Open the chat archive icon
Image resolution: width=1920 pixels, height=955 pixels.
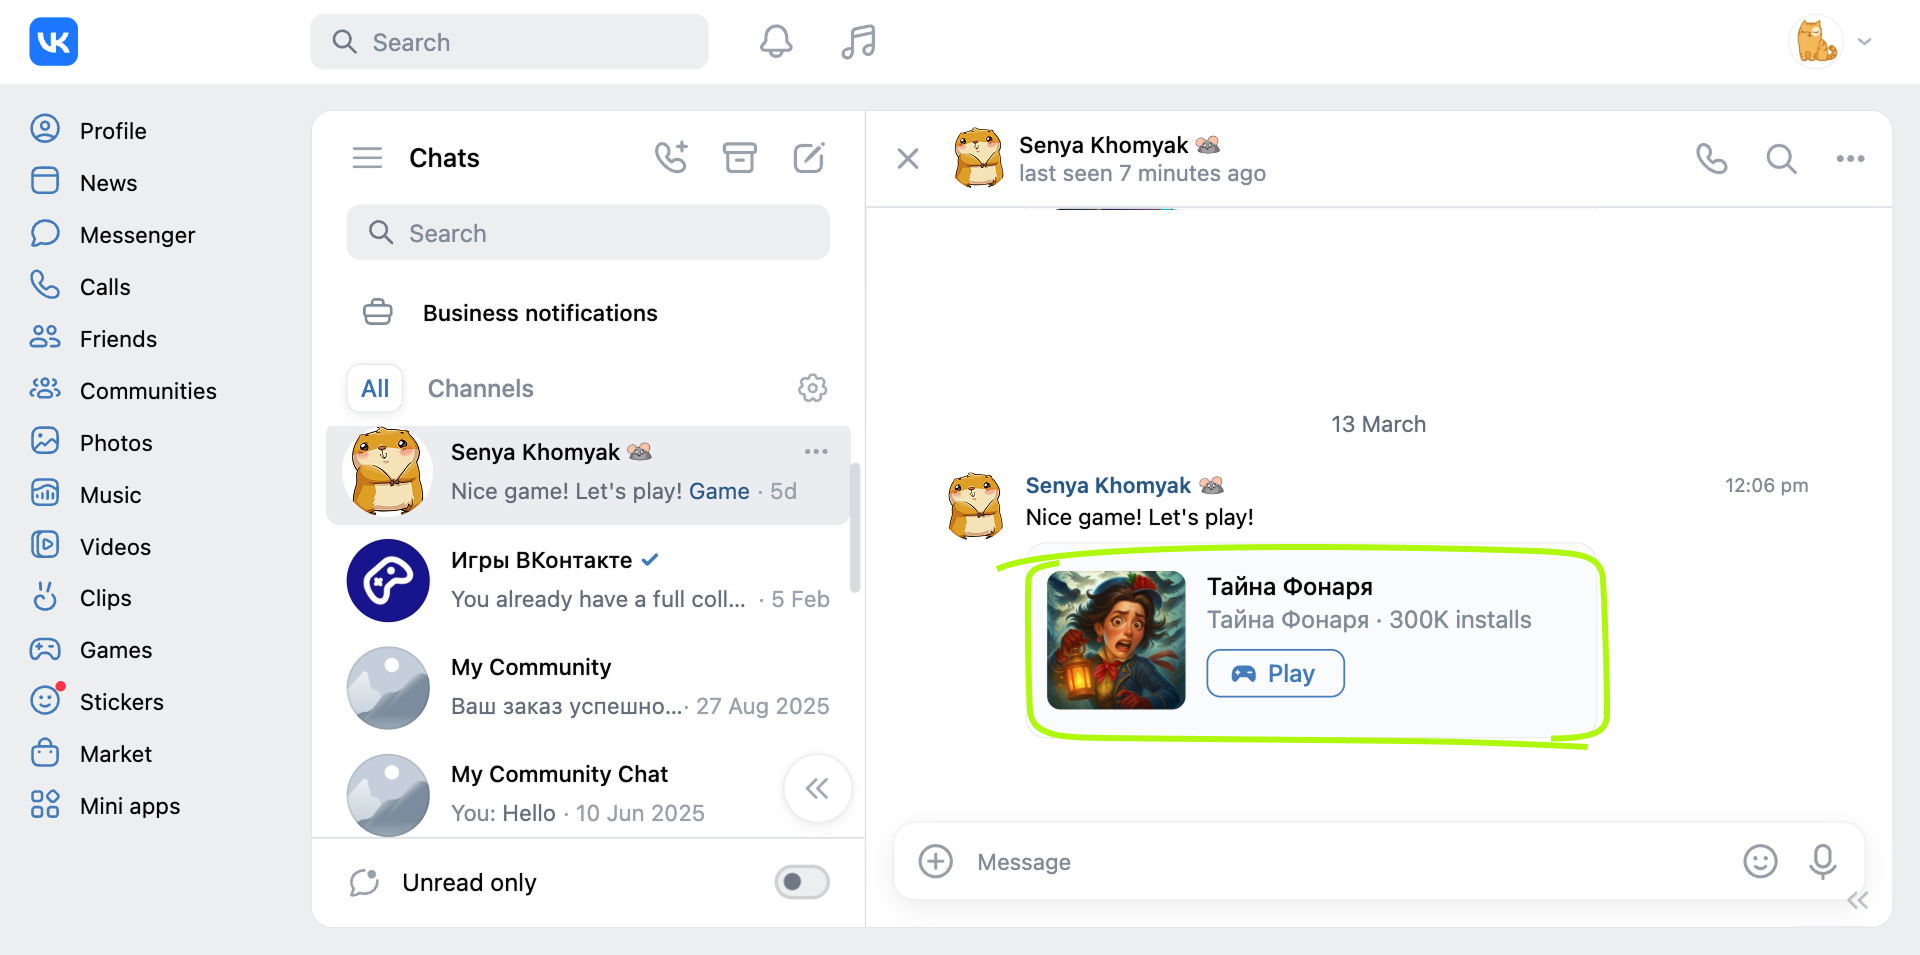tap(740, 157)
